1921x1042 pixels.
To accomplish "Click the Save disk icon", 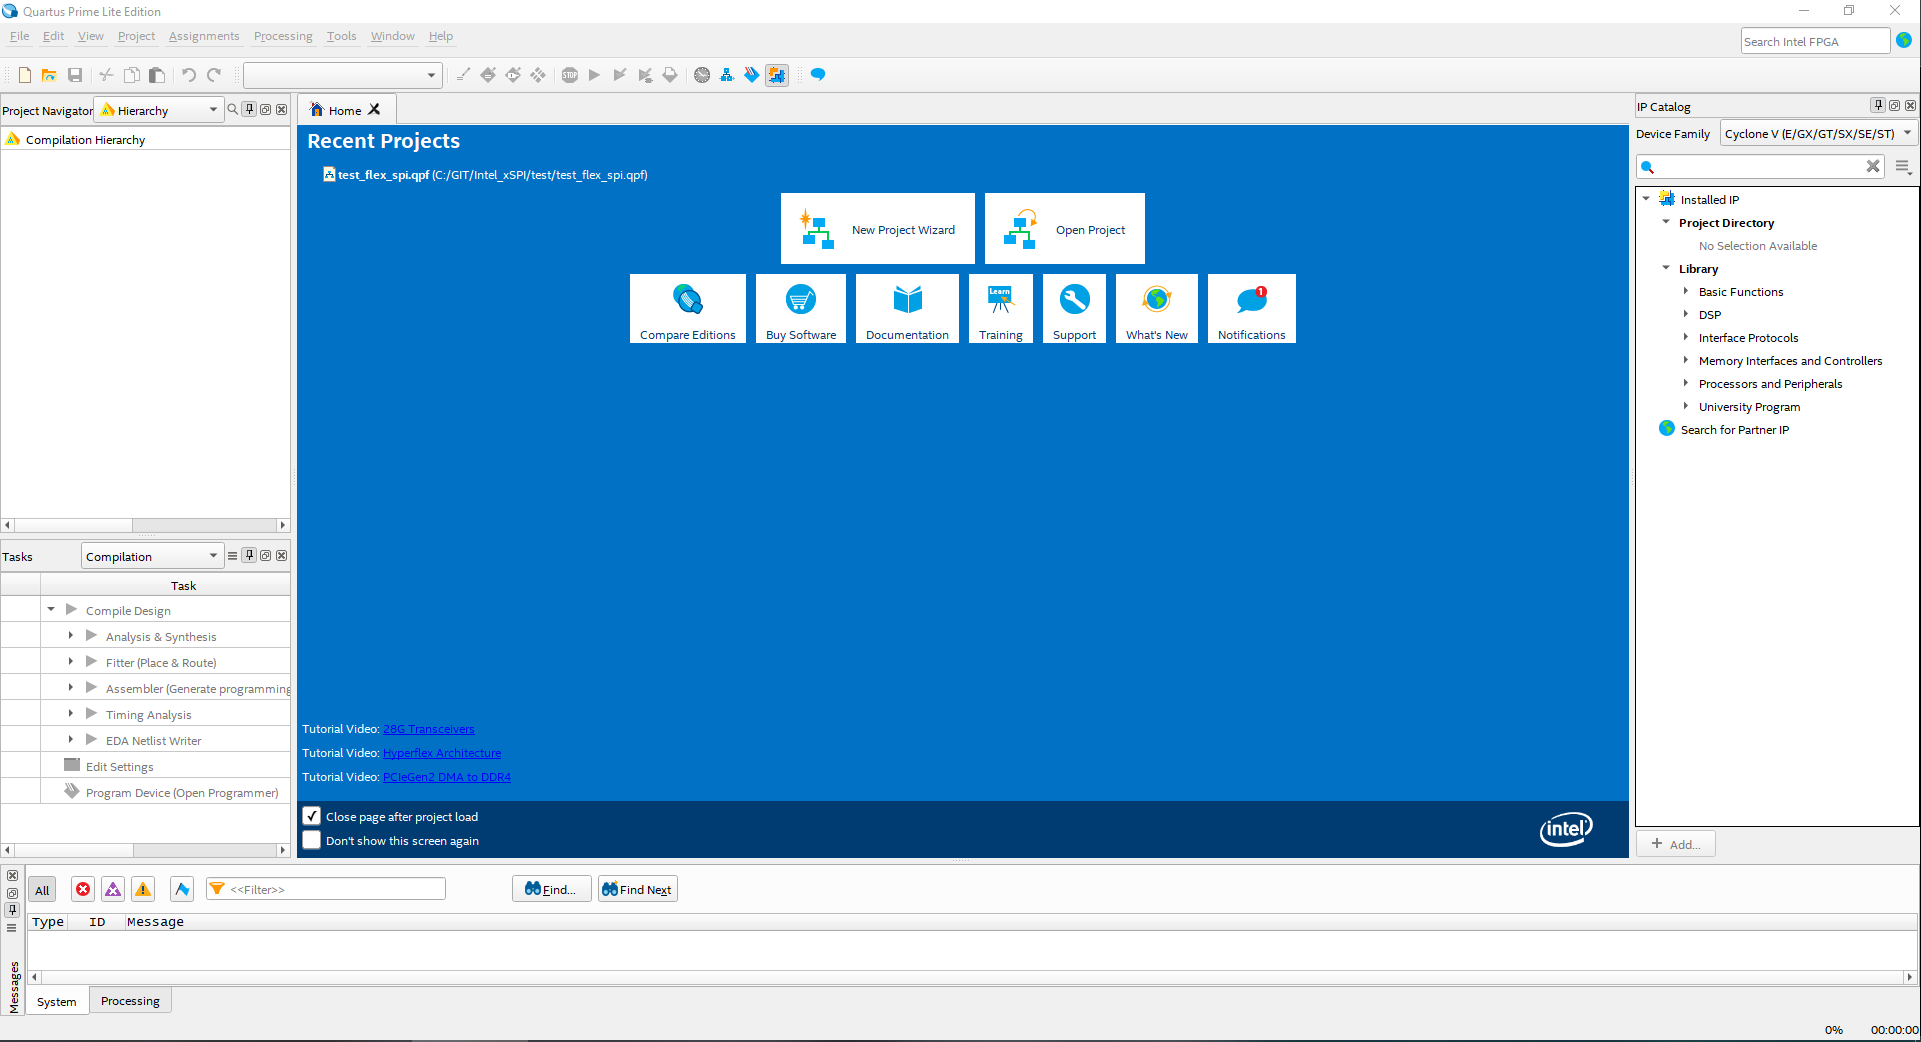I will click(x=75, y=75).
